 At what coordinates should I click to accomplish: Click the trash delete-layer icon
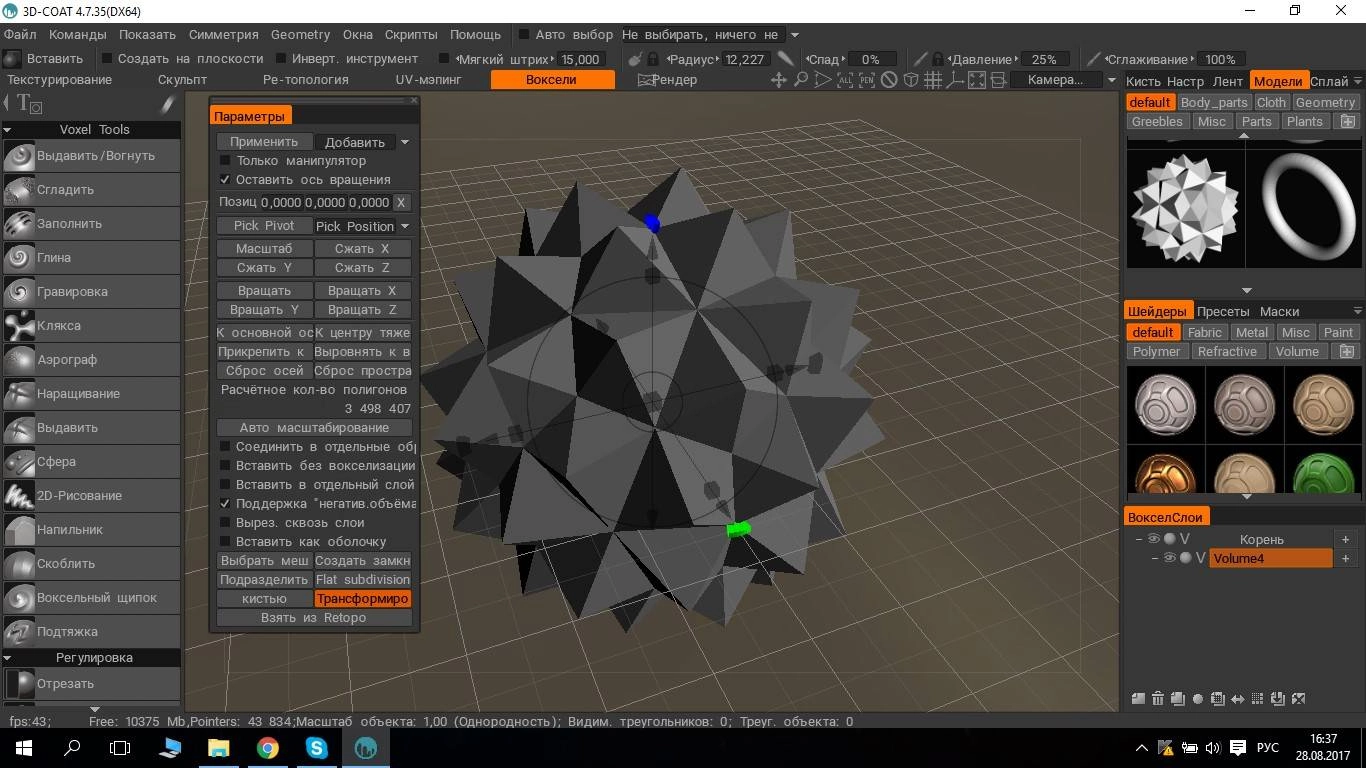tap(1158, 699)
